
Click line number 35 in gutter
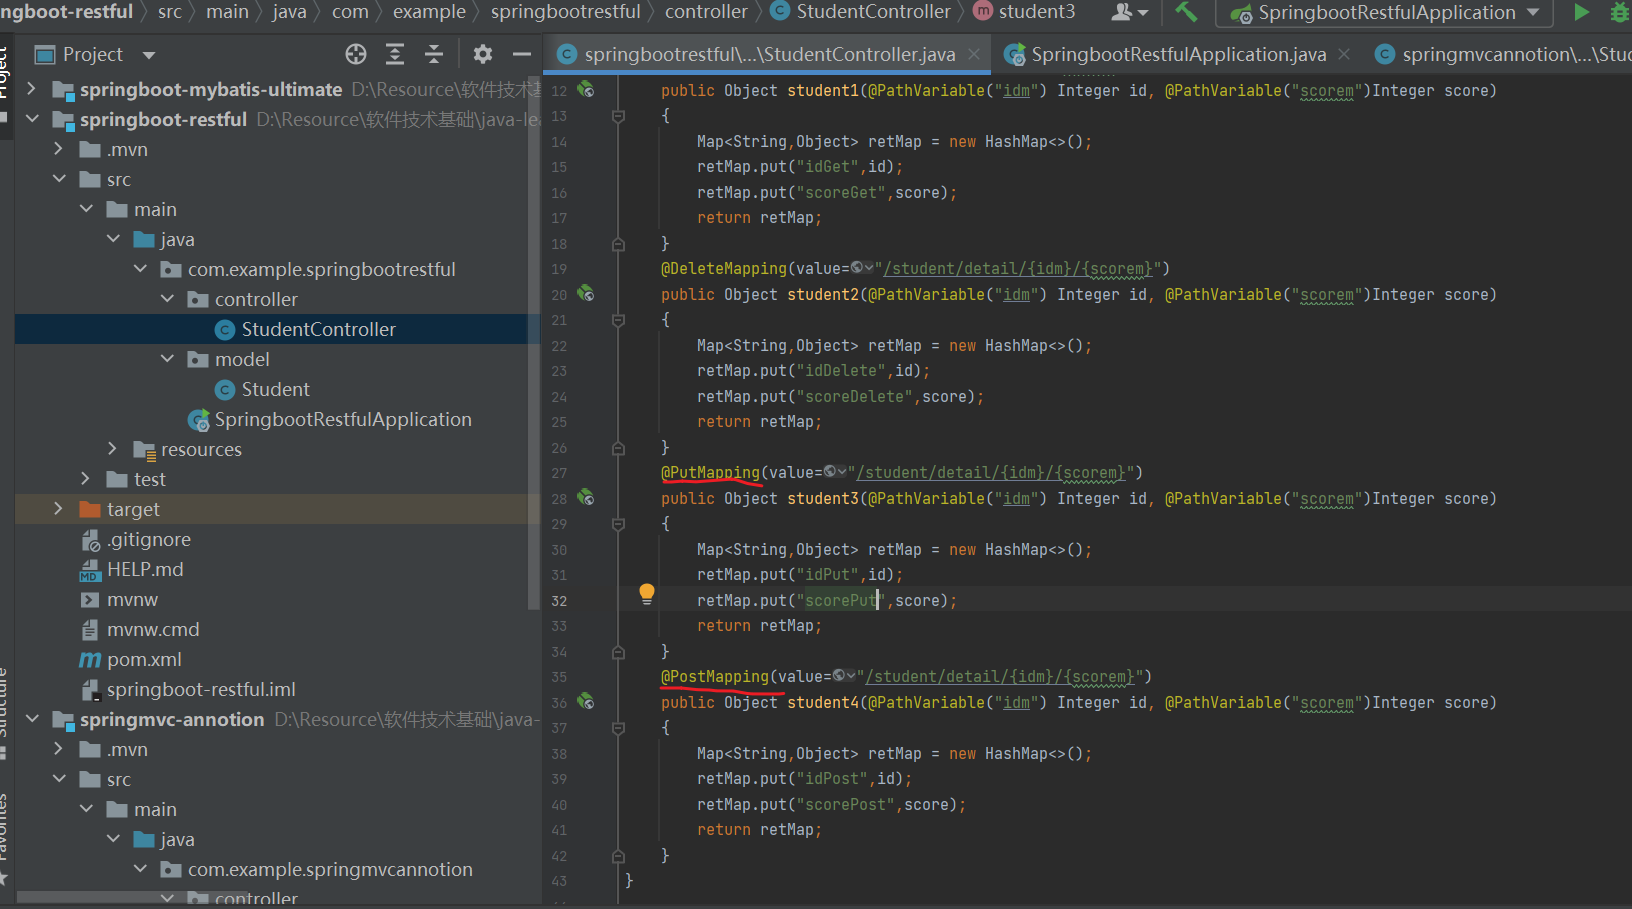(x=558, y=677)
